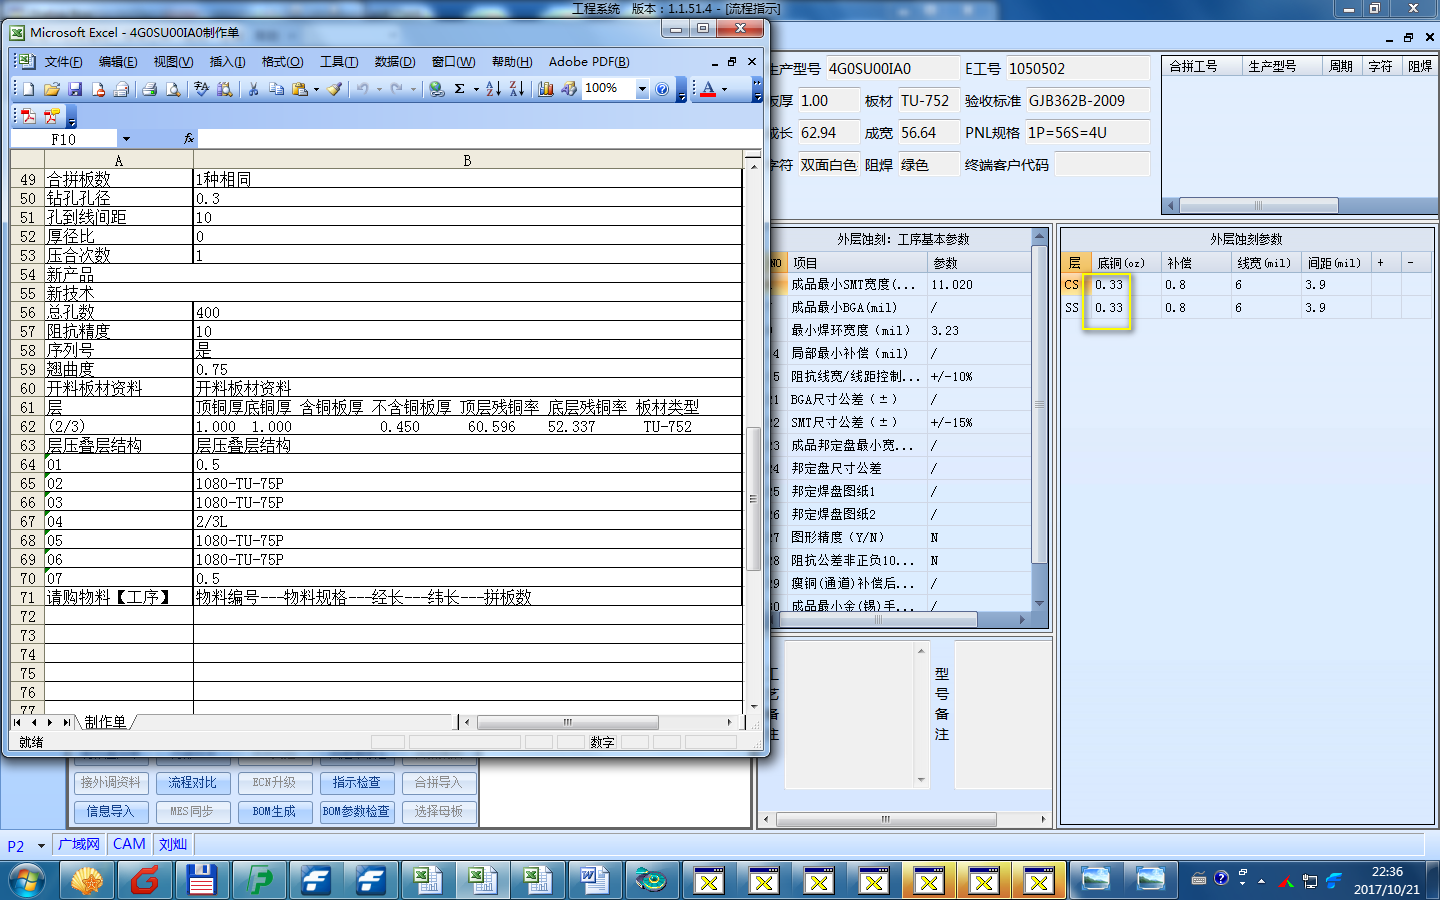This screenshot has height=900, width=1440.
Task: Click the Save icon in Excel toolbar
Action: point(75,89)
